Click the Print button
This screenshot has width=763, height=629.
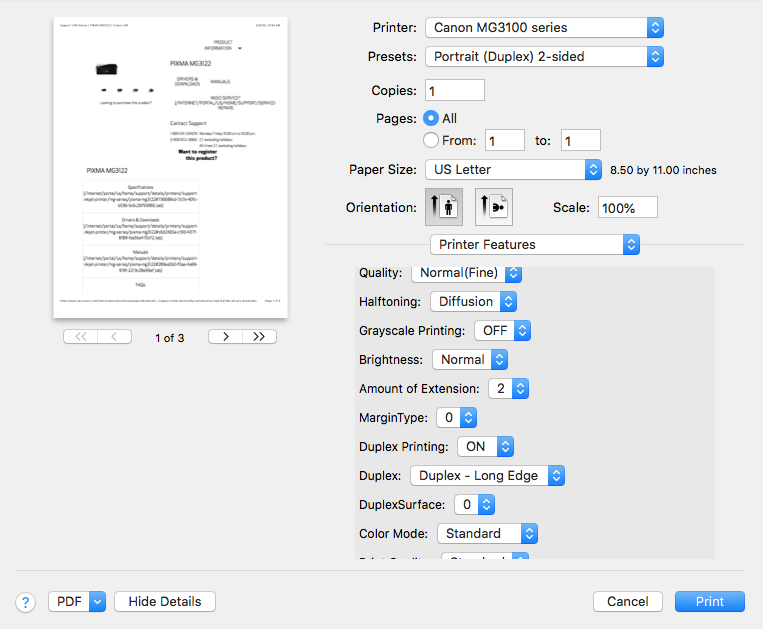(x=709, y=602)
